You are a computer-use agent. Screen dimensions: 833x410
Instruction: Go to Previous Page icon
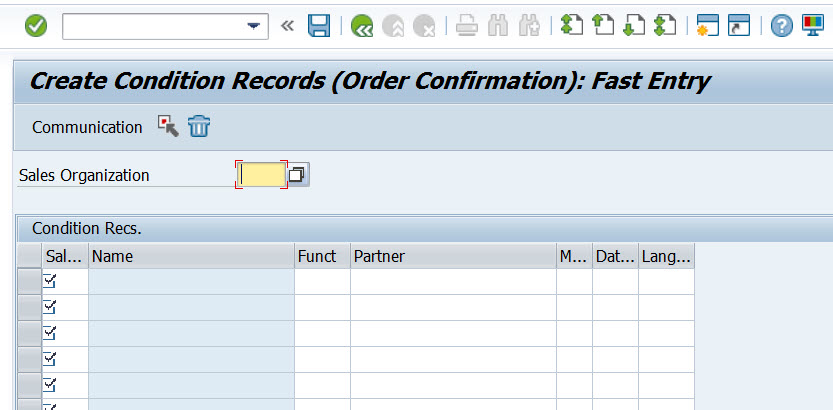coord(603,25)
